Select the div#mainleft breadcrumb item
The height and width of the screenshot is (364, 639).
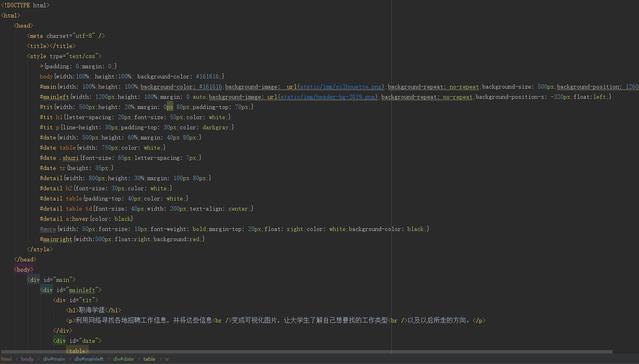coord(89,359)
